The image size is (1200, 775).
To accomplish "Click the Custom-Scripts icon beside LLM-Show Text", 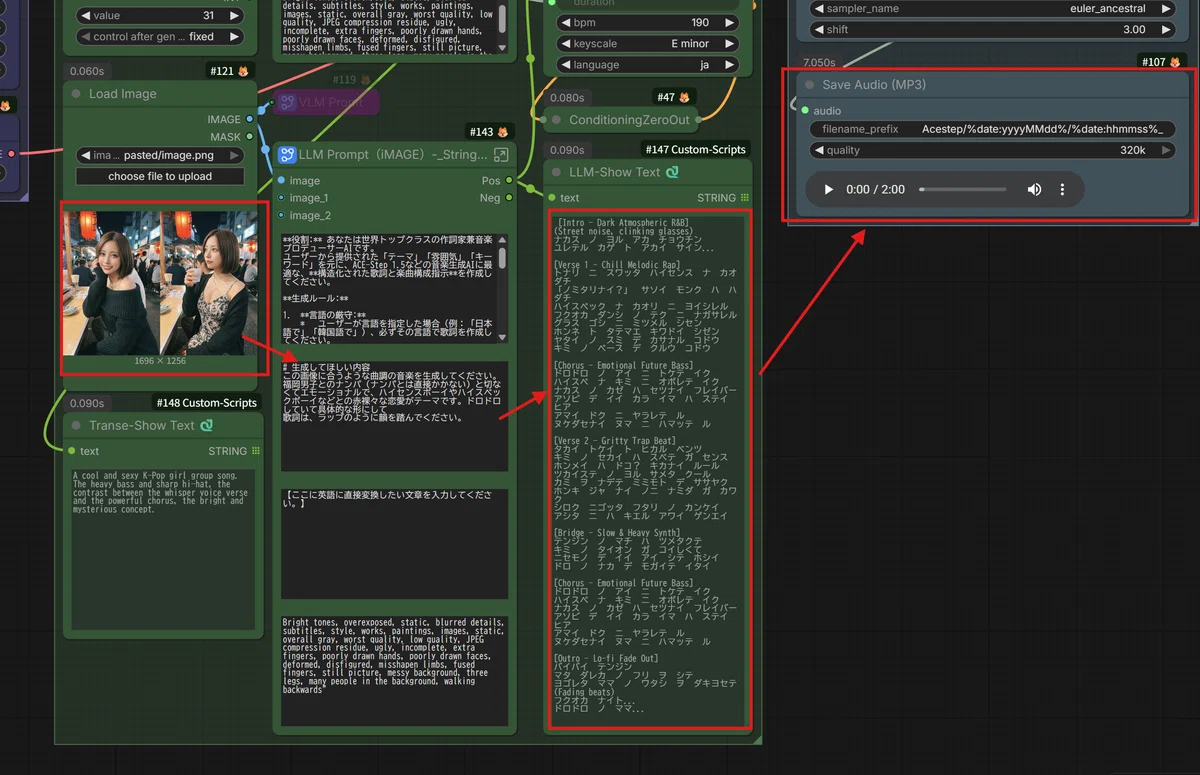I will (x=672, y=172).
